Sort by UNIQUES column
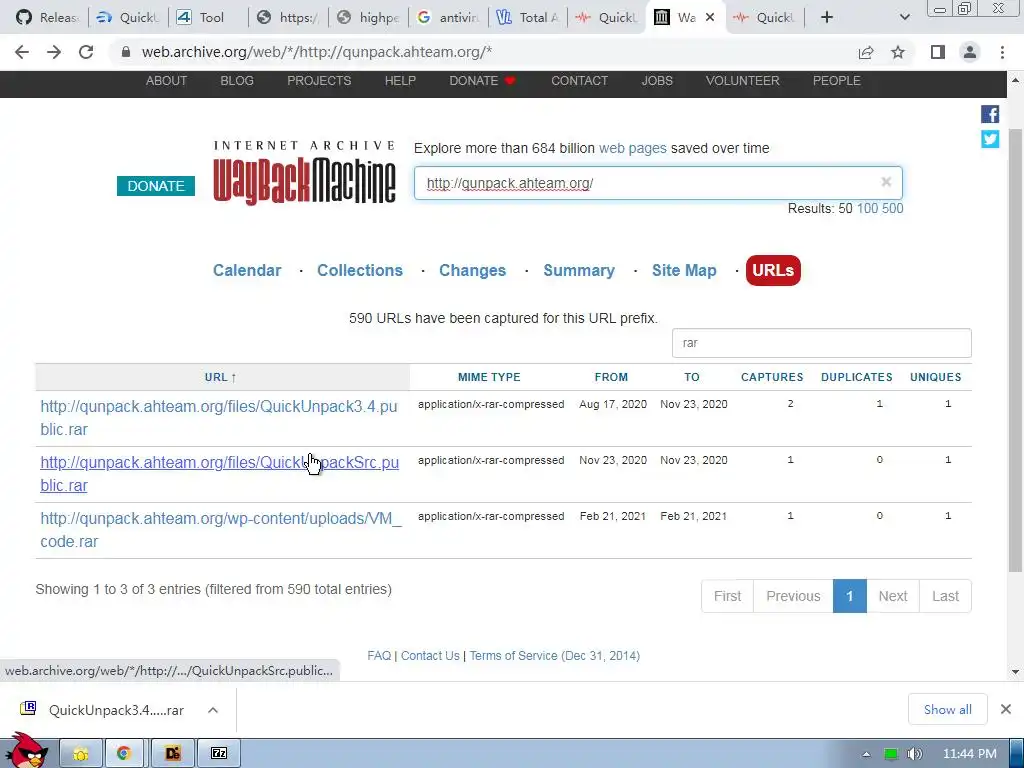 [936, 377]
